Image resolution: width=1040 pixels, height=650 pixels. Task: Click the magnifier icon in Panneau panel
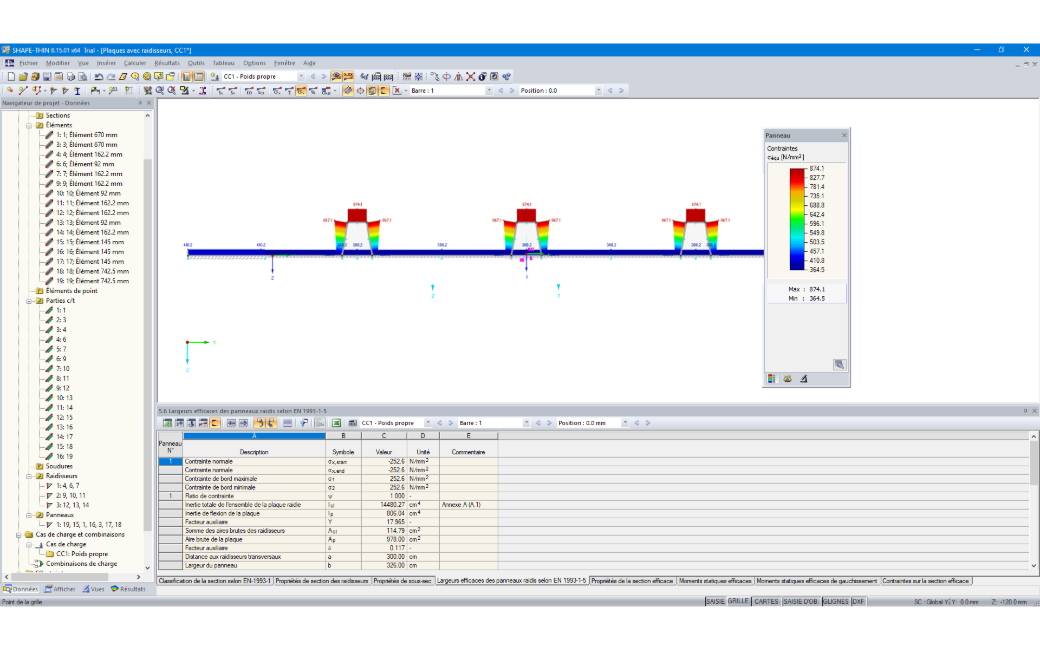tap(839, 364)
